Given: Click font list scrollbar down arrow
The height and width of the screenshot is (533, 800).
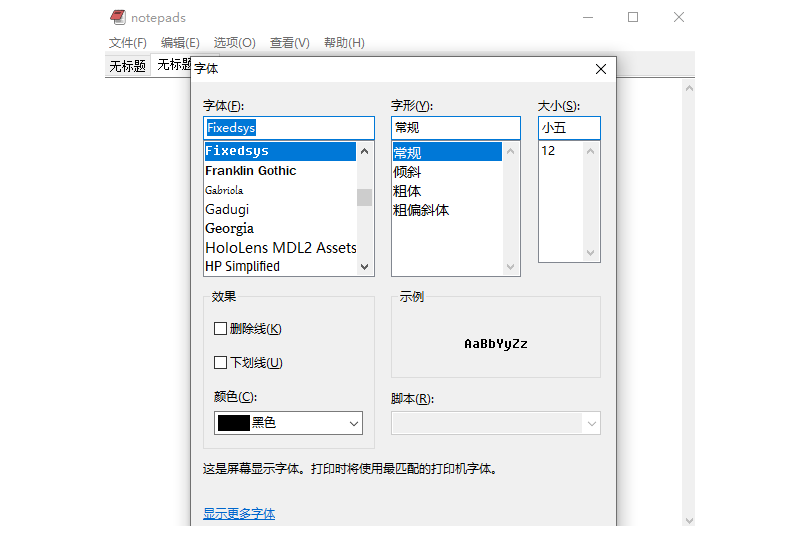Looking at the screenshot, I should pyautogui.click(x=364, y=267).
